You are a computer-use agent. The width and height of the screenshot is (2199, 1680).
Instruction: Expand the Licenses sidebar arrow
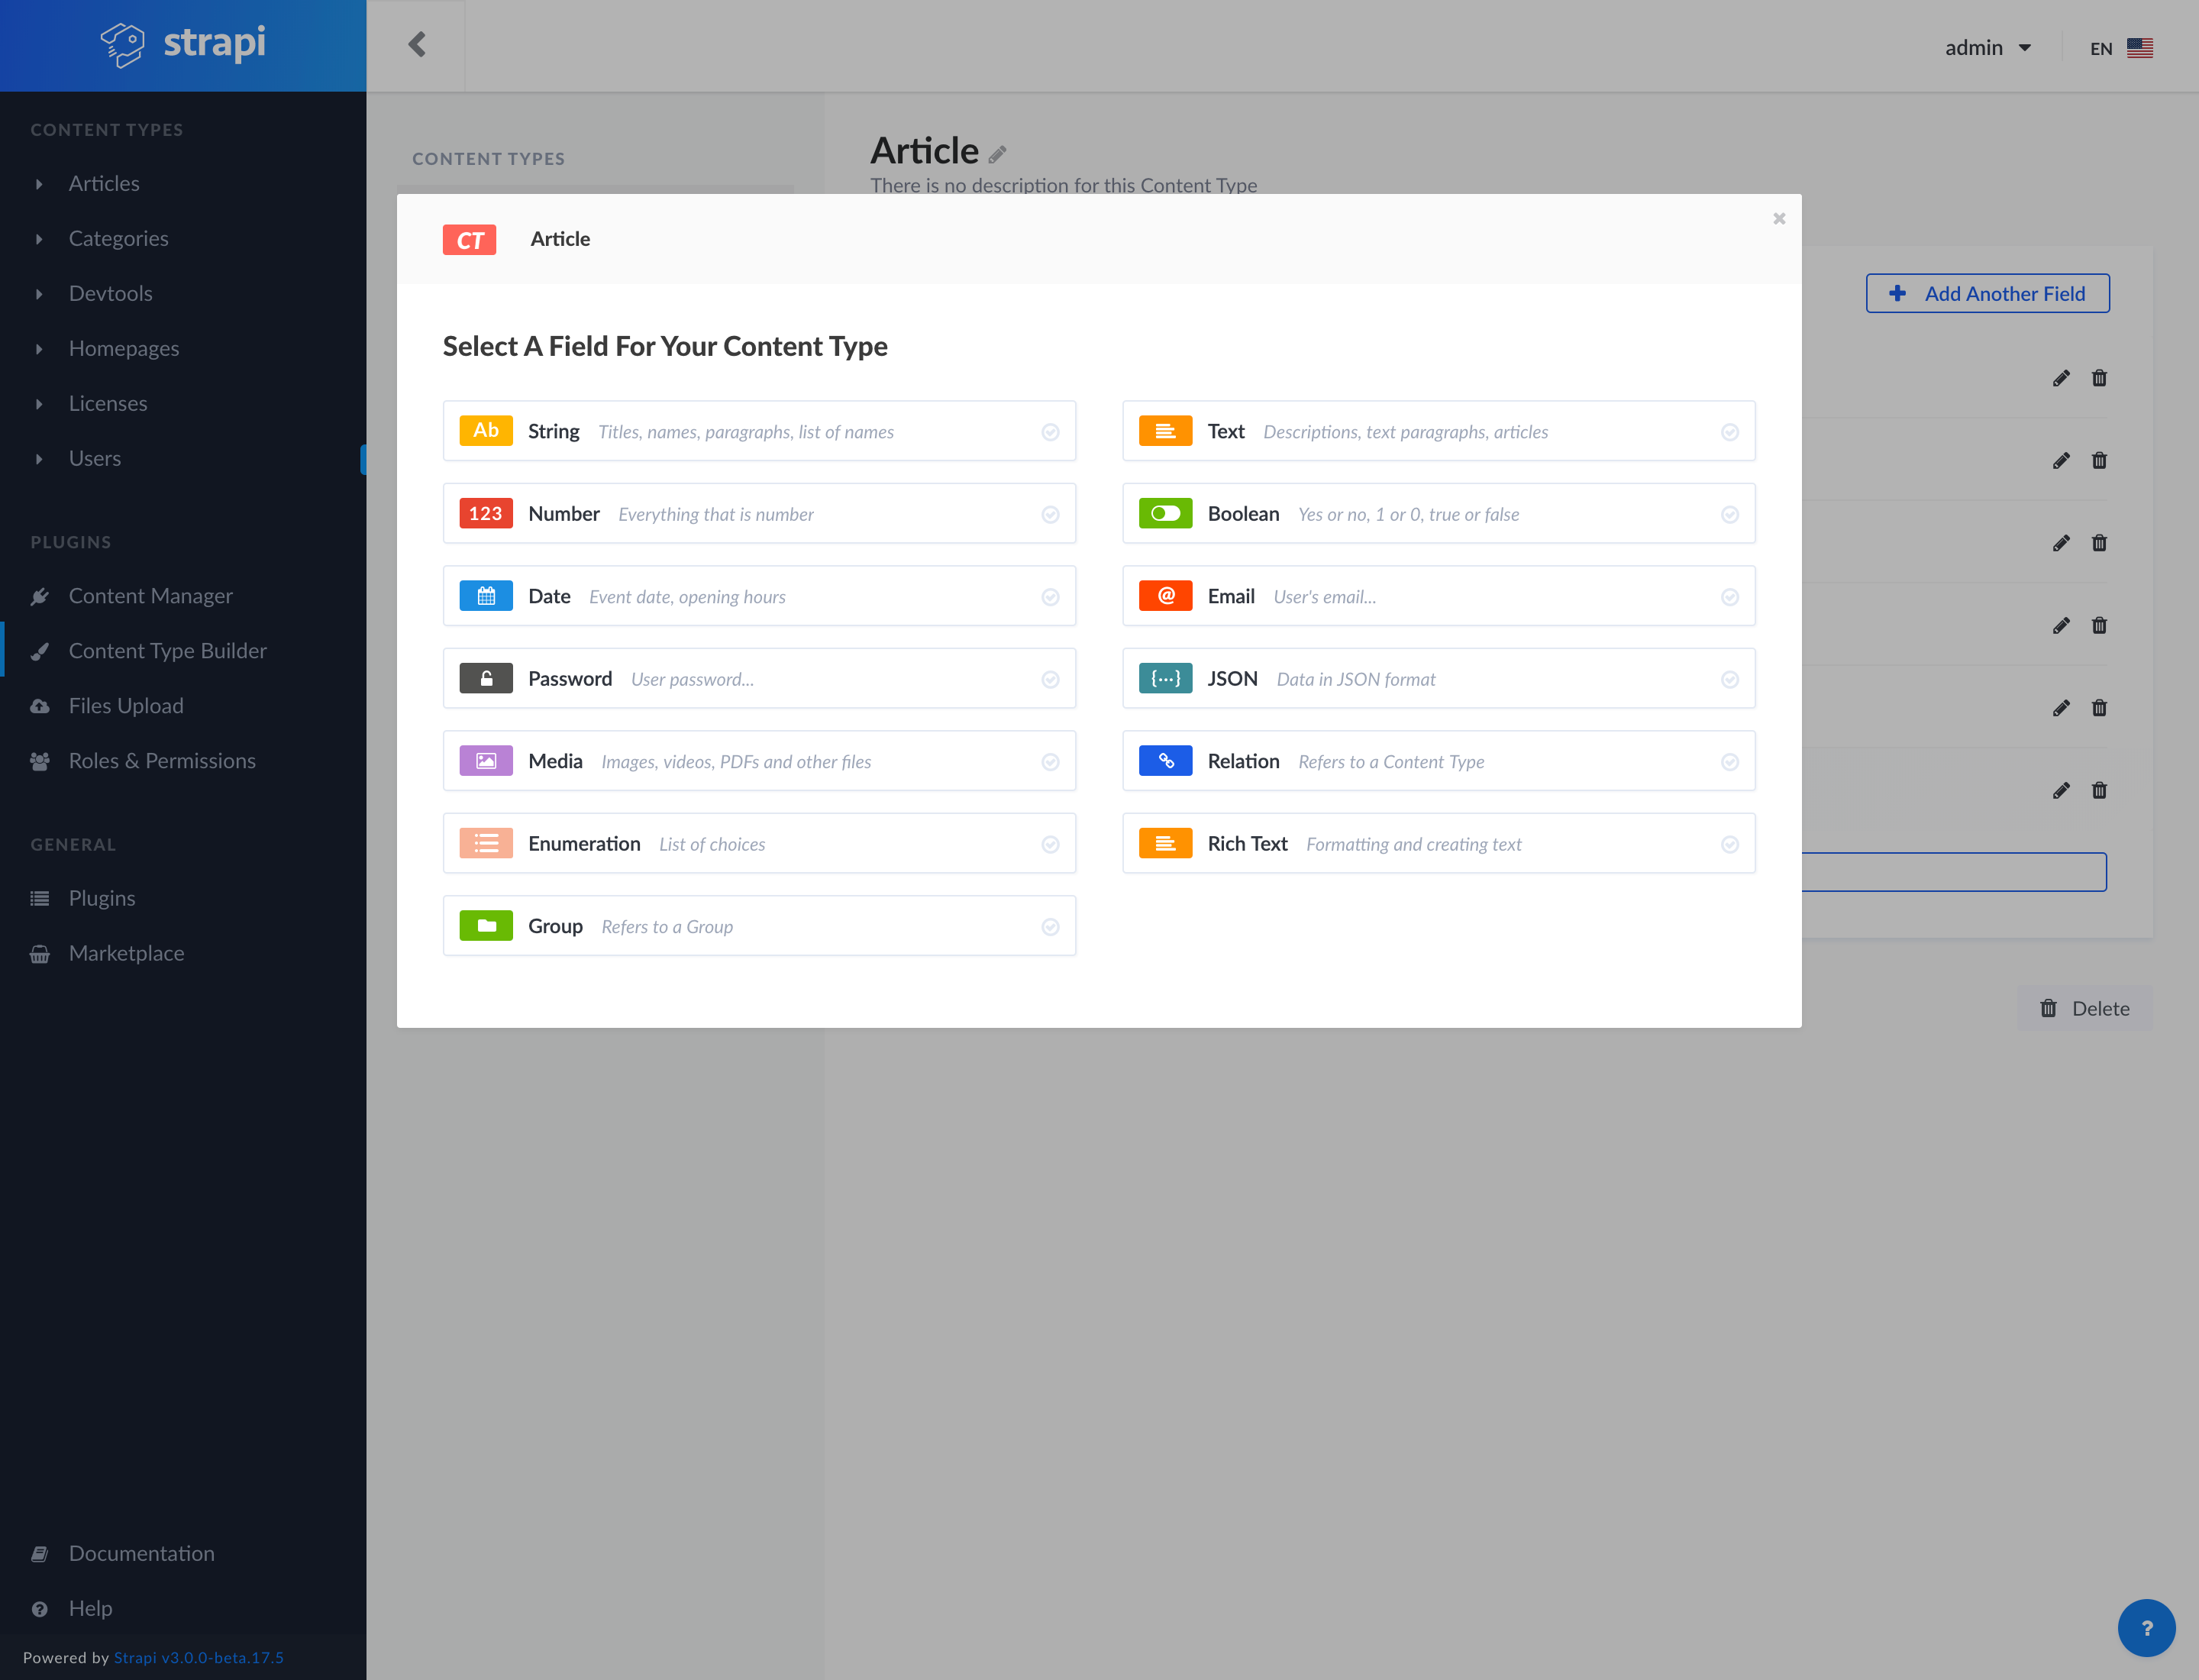(x=39, y=404)
